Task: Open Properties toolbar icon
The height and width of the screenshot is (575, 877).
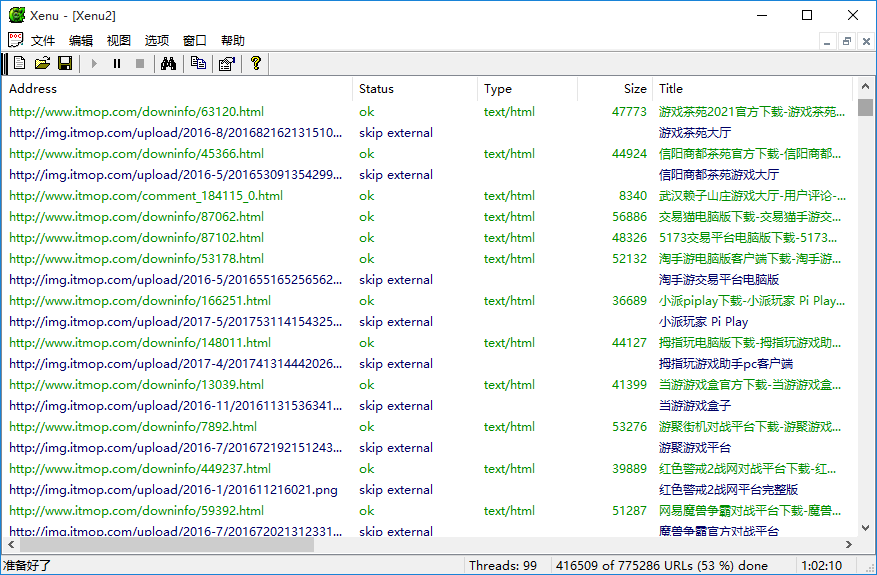Action: [227, 64]
